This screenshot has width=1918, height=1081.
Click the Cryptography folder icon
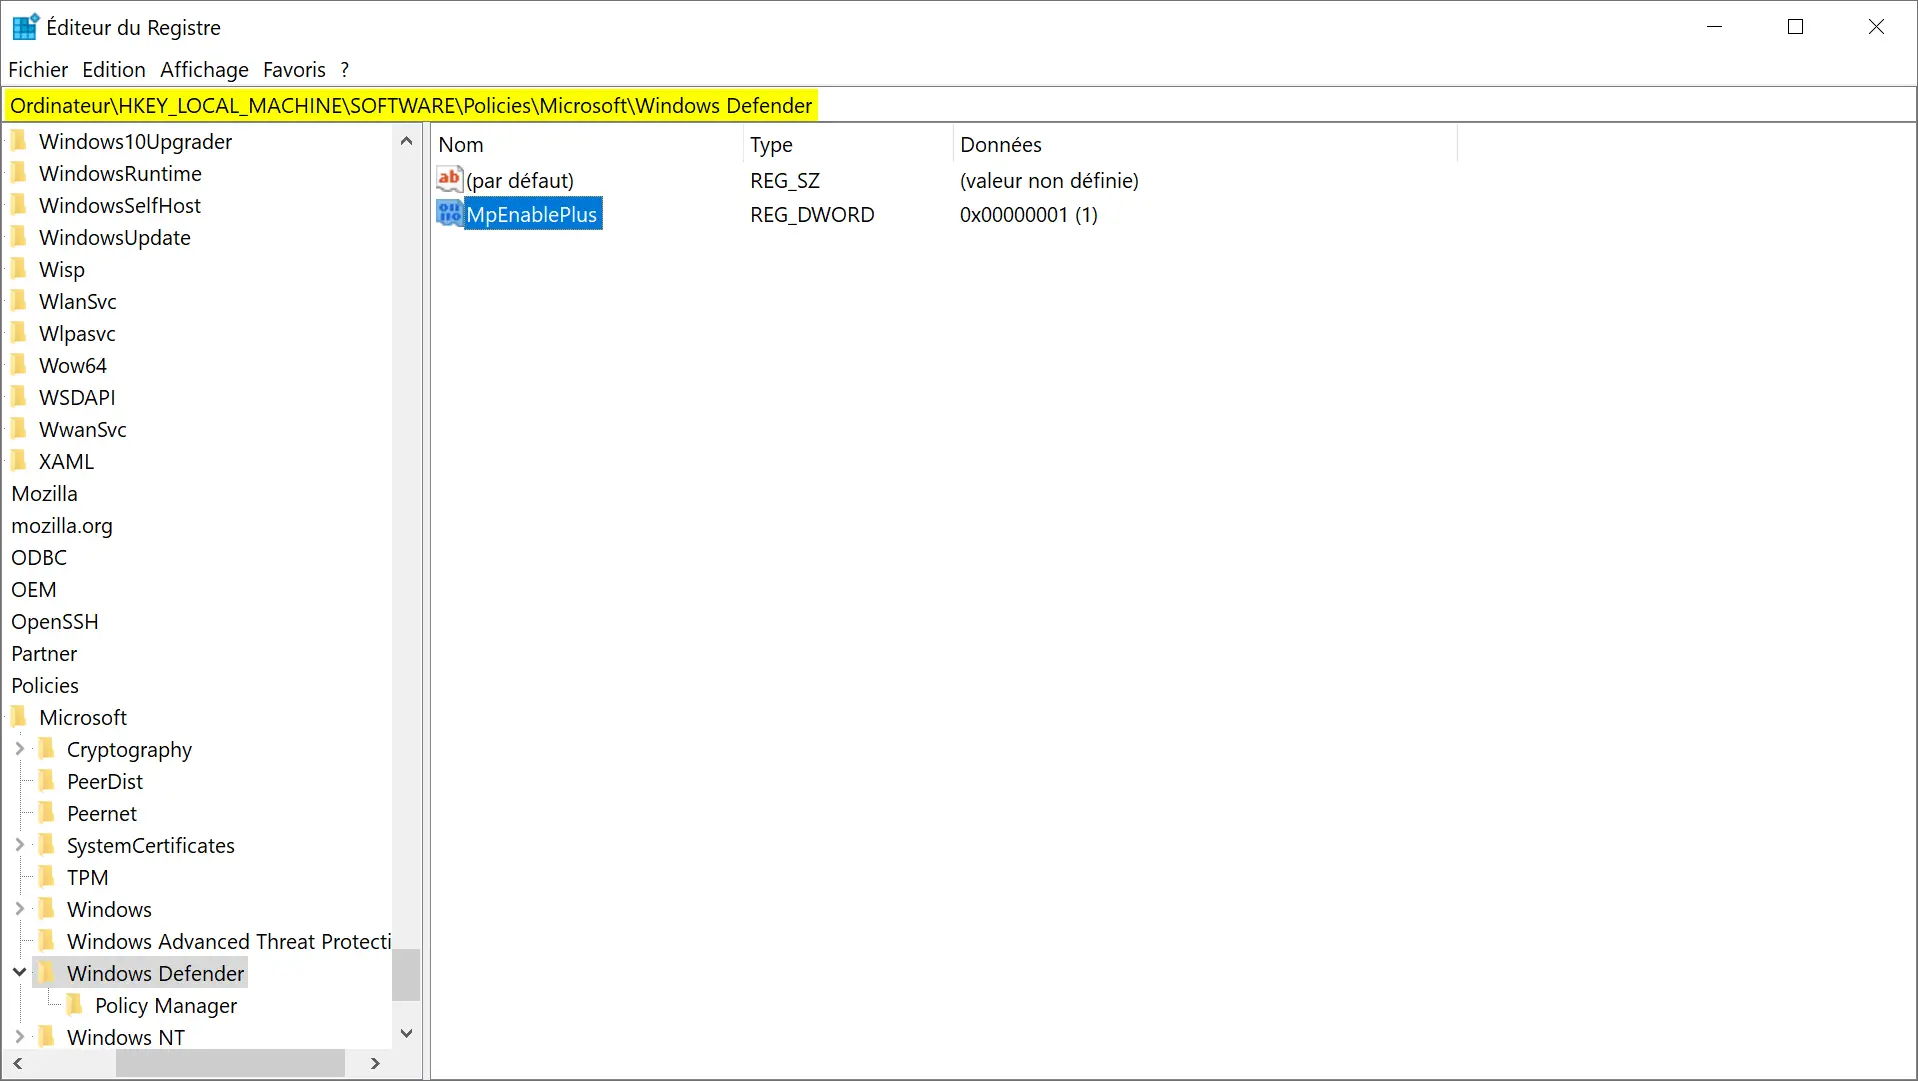point(47,748)
